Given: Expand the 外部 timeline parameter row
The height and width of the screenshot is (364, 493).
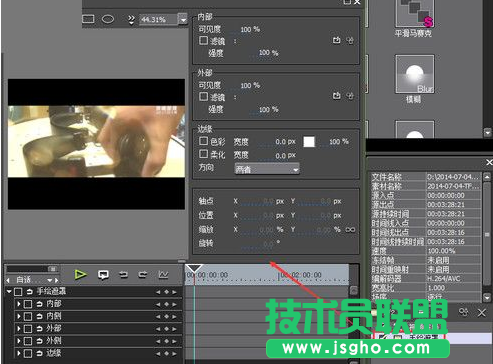Looking at the screenshot, I should 19,329.
